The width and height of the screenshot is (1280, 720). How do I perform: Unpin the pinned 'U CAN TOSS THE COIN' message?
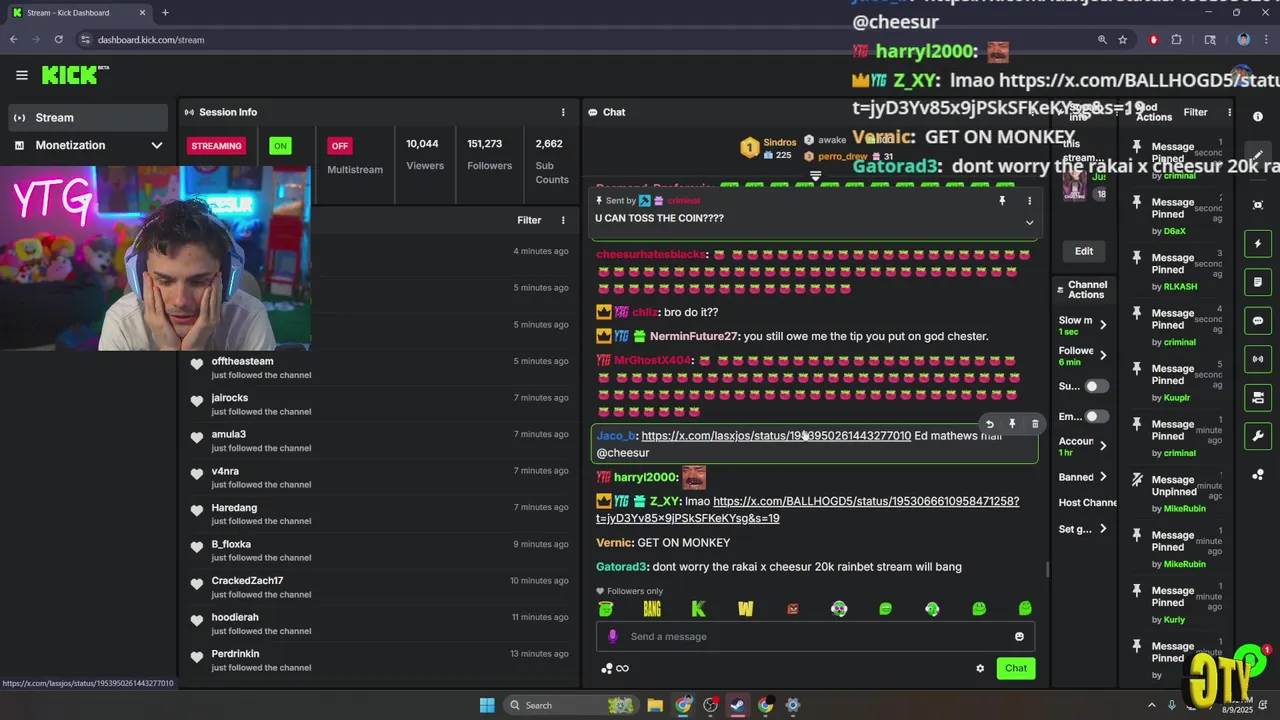[x=1002, y=201]
